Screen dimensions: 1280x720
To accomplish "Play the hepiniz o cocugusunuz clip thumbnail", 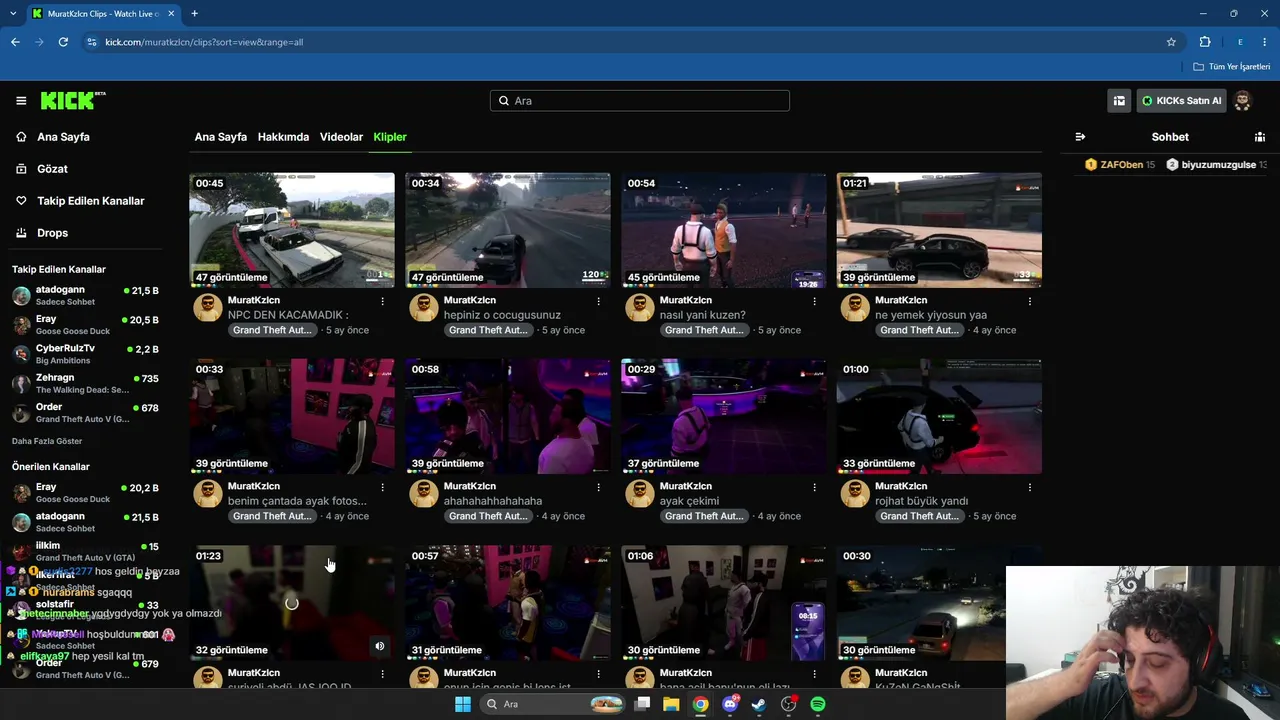I will (x=508, y=230).
